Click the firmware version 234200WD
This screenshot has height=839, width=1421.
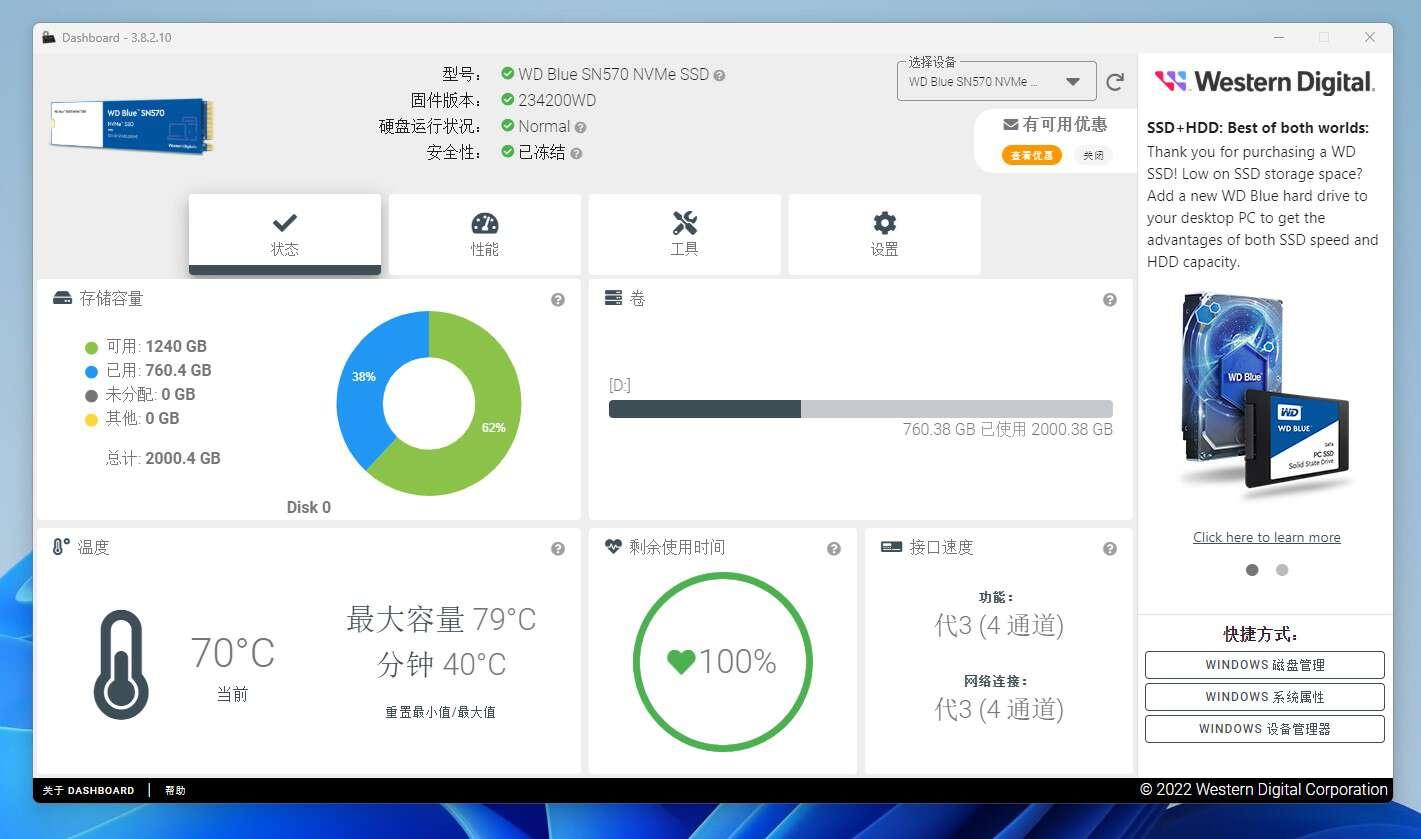click(x=557, y=100)
